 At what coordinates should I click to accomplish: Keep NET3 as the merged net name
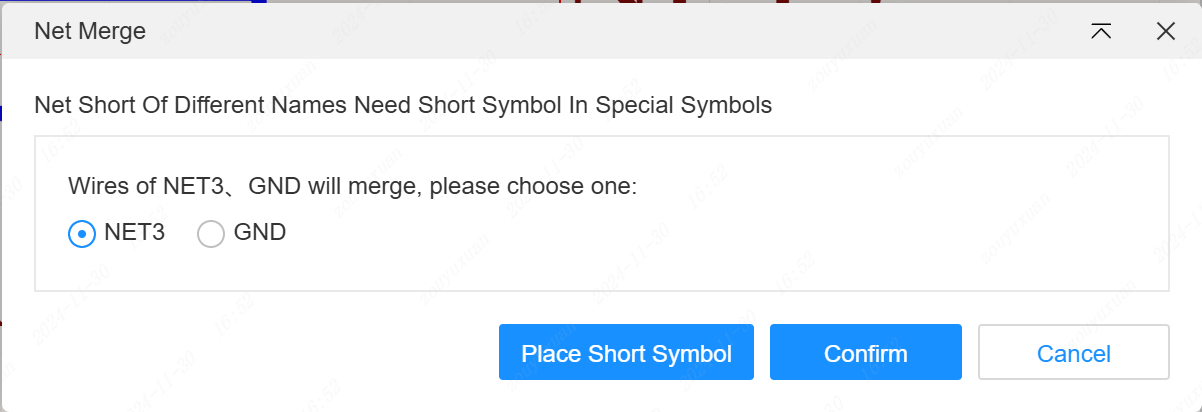pos(82,234)
